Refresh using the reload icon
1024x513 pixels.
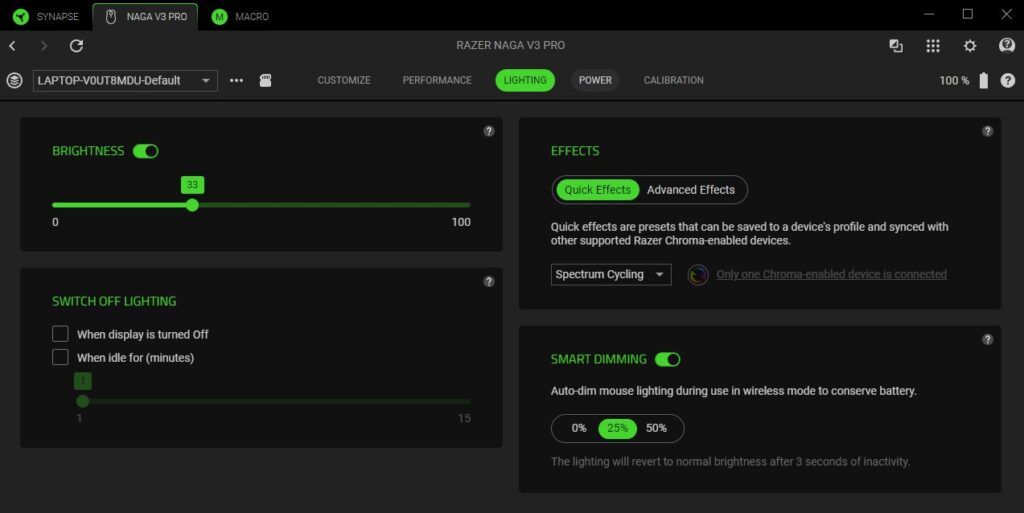[x=76, y=46]
